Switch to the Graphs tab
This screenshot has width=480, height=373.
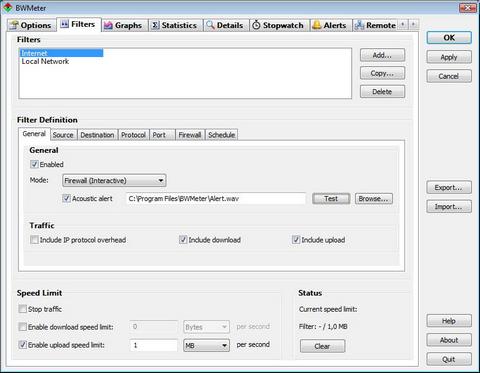point(123,25)
